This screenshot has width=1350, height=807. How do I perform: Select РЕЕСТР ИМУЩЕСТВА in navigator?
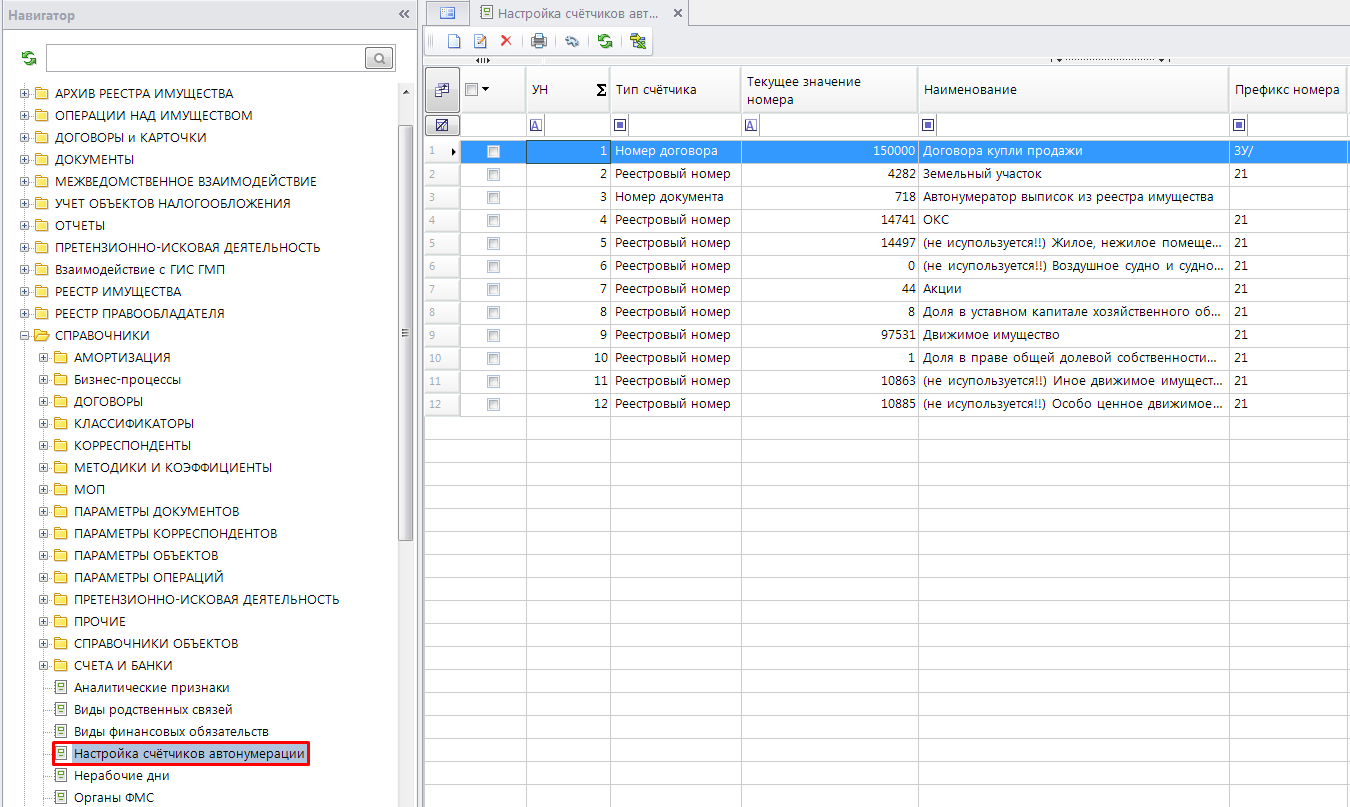[x=118, y=292]
